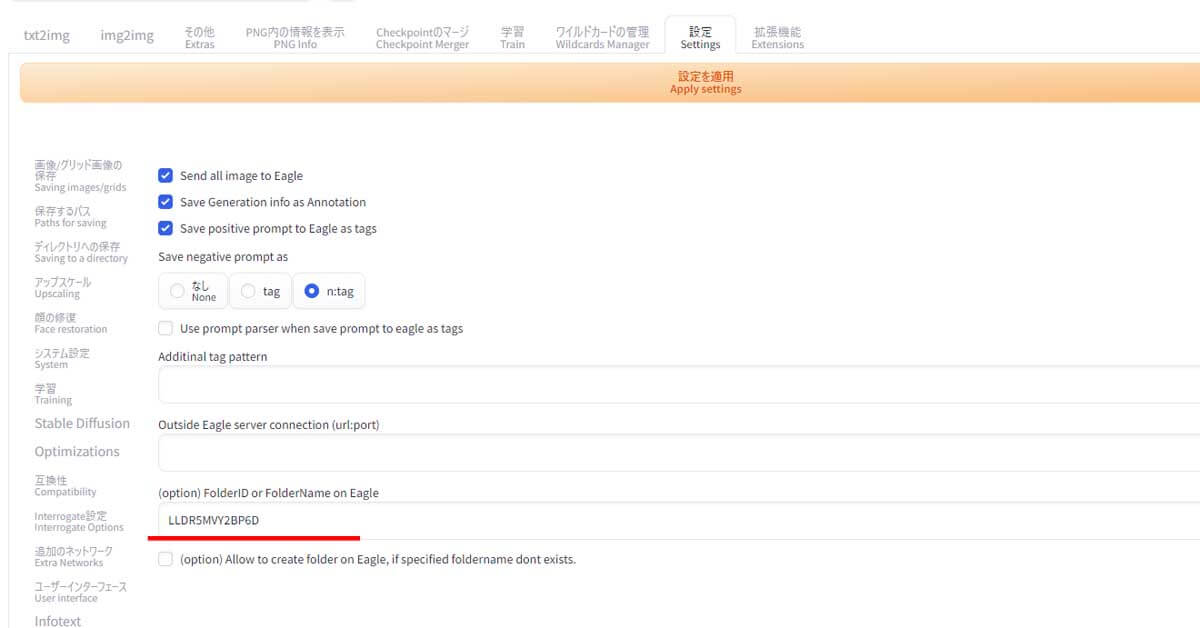Open the Wildcards Manager tab

602,38
